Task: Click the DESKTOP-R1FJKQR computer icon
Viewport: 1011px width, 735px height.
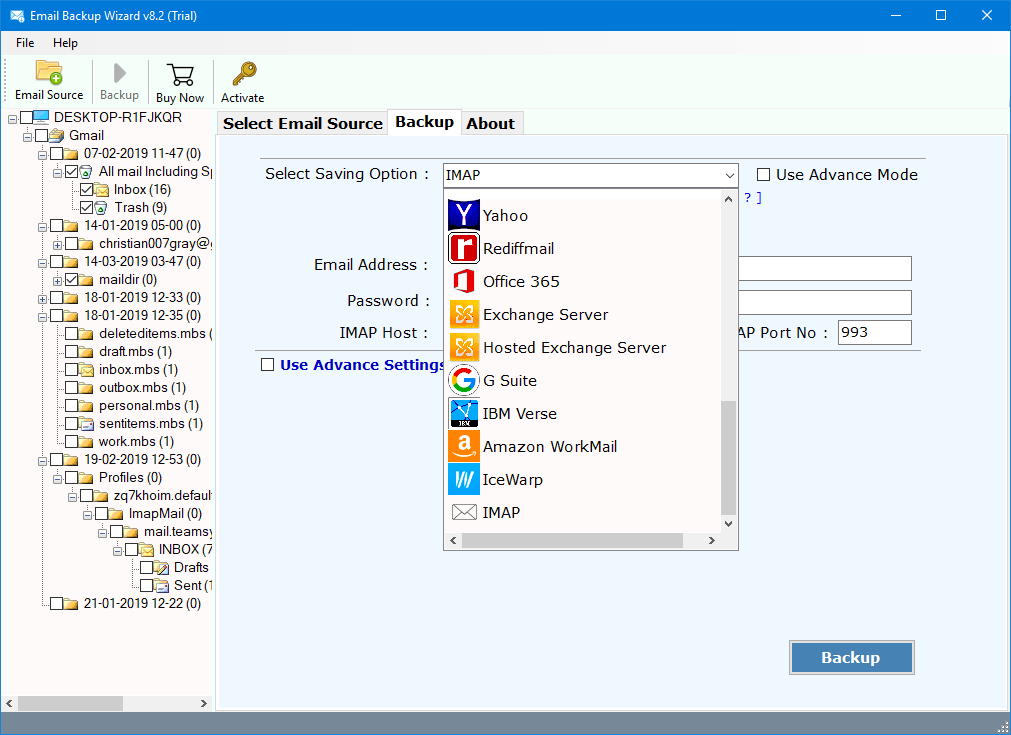Action: [41, 117]
